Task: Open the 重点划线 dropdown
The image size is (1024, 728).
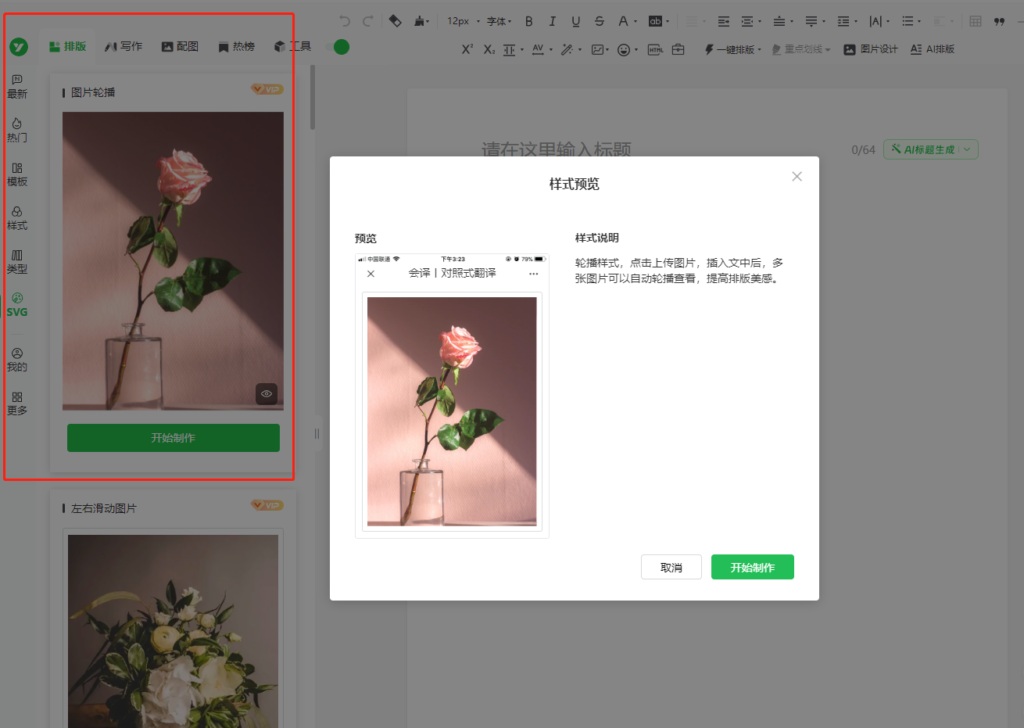Action: [801, 50]
